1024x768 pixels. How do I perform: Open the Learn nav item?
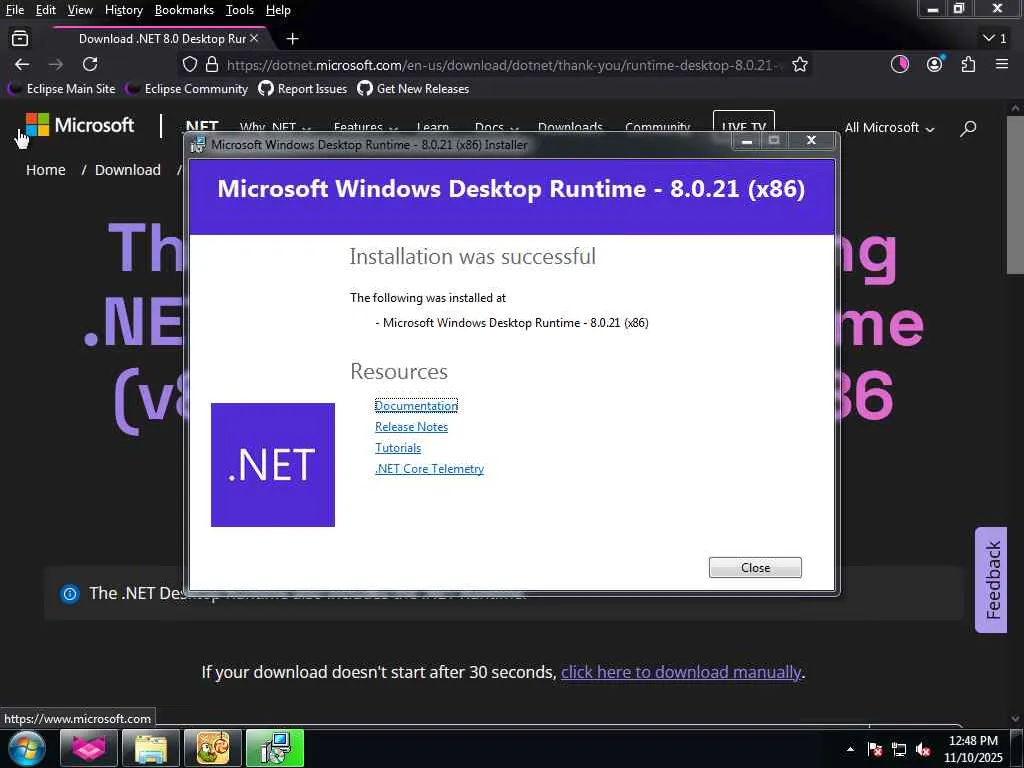pos(432,127)
